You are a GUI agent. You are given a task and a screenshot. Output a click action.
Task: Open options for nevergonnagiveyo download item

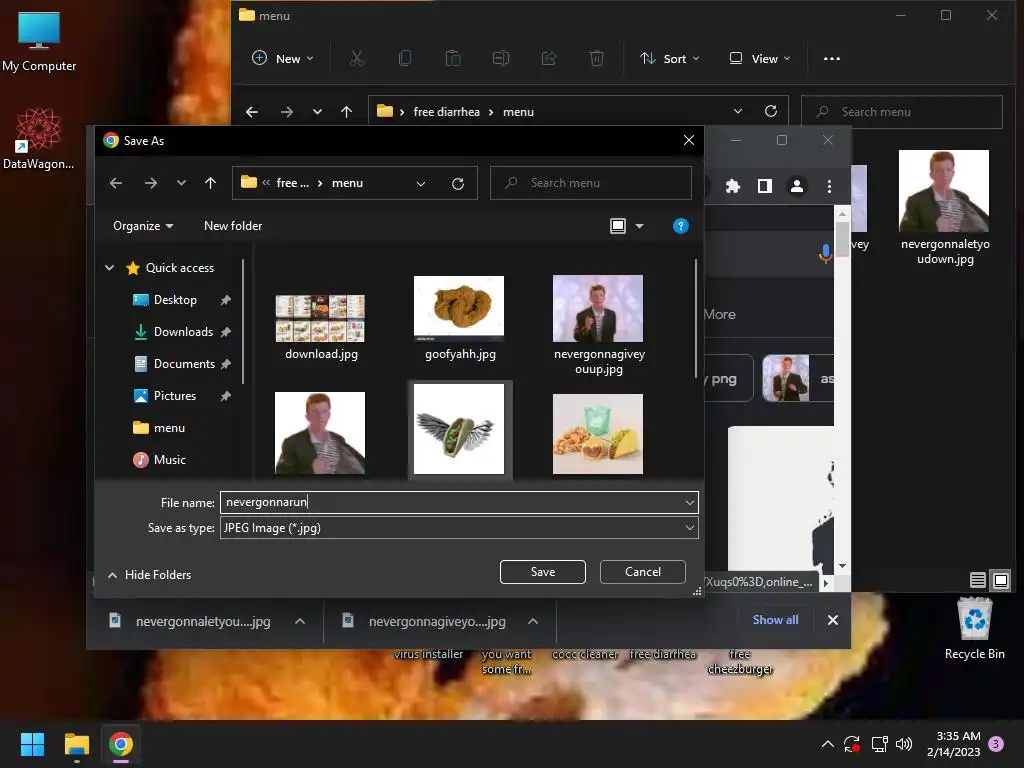coord(533,621)
